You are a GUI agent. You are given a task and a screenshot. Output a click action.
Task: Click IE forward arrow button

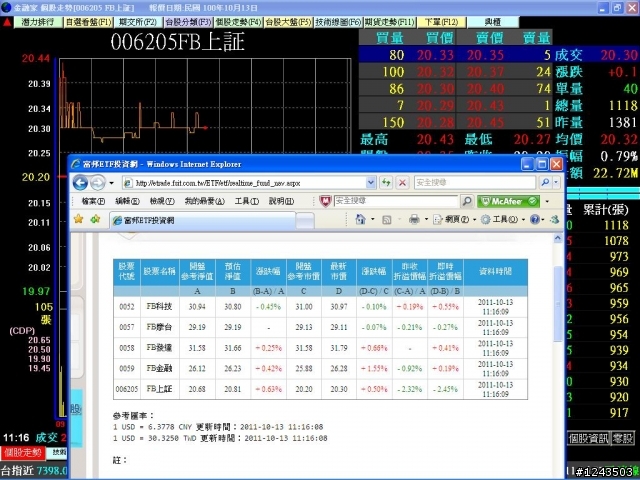98,182
